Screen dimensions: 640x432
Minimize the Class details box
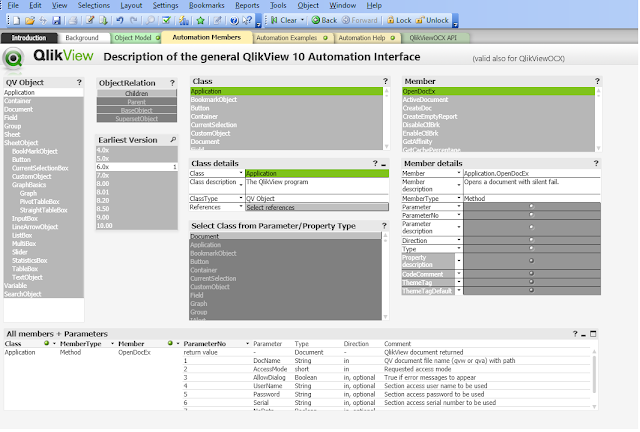384,164
